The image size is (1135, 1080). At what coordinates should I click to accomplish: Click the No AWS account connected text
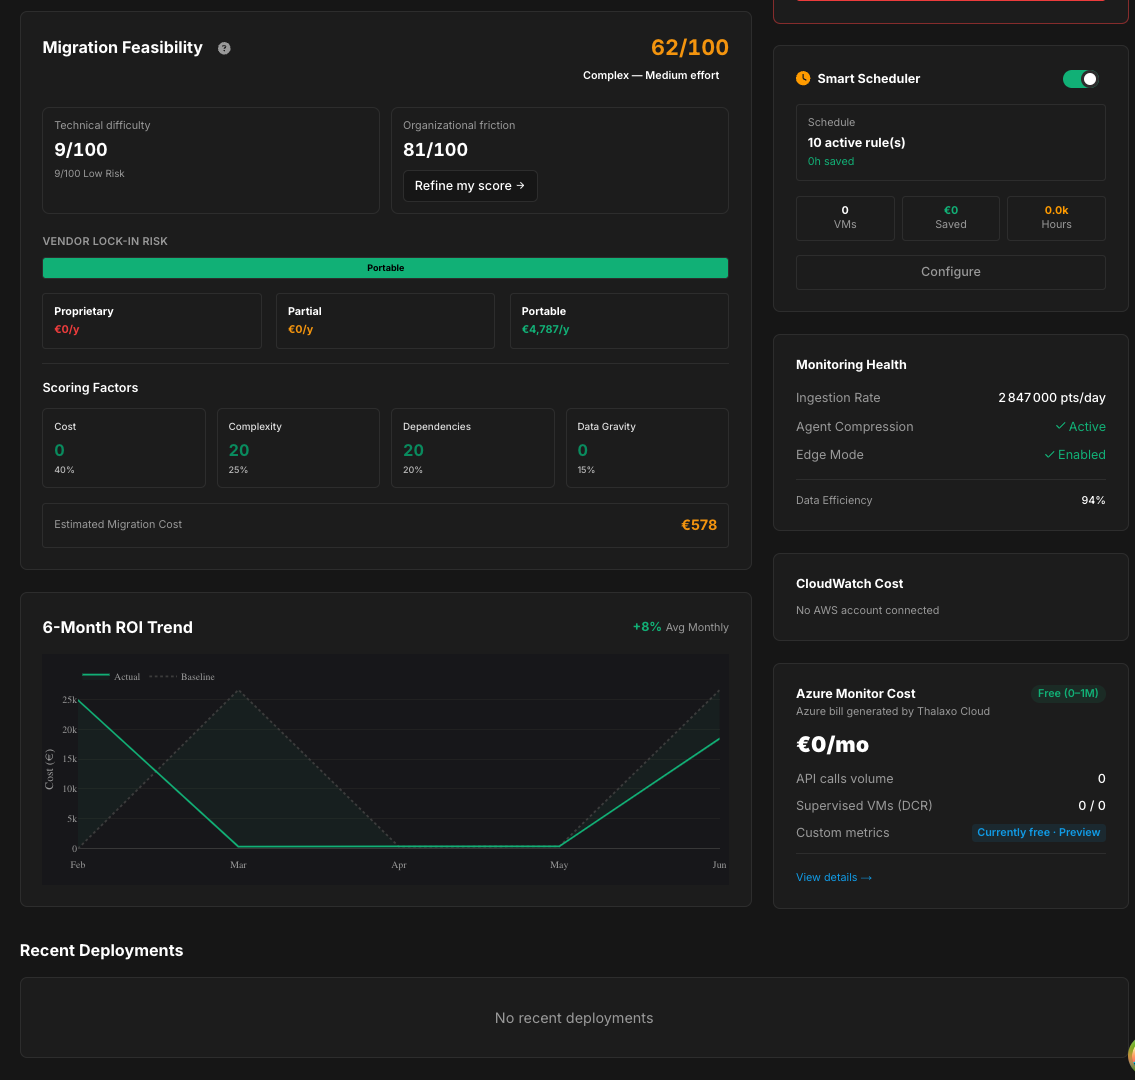click(867, 610)
